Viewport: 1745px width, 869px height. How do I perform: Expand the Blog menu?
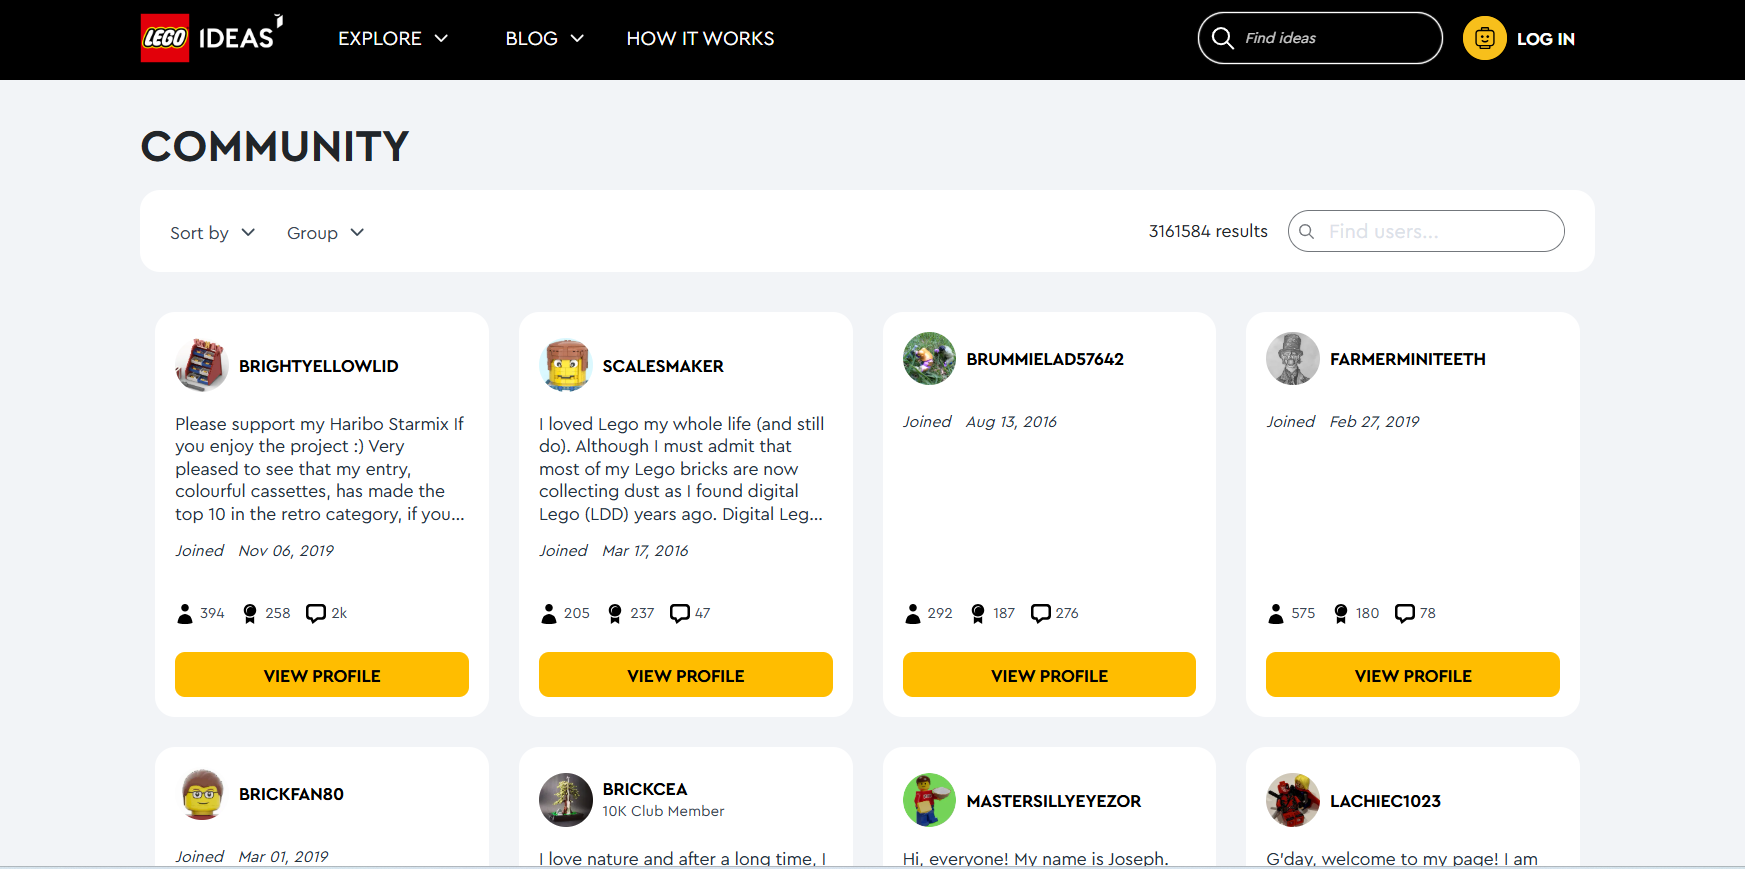544,38
